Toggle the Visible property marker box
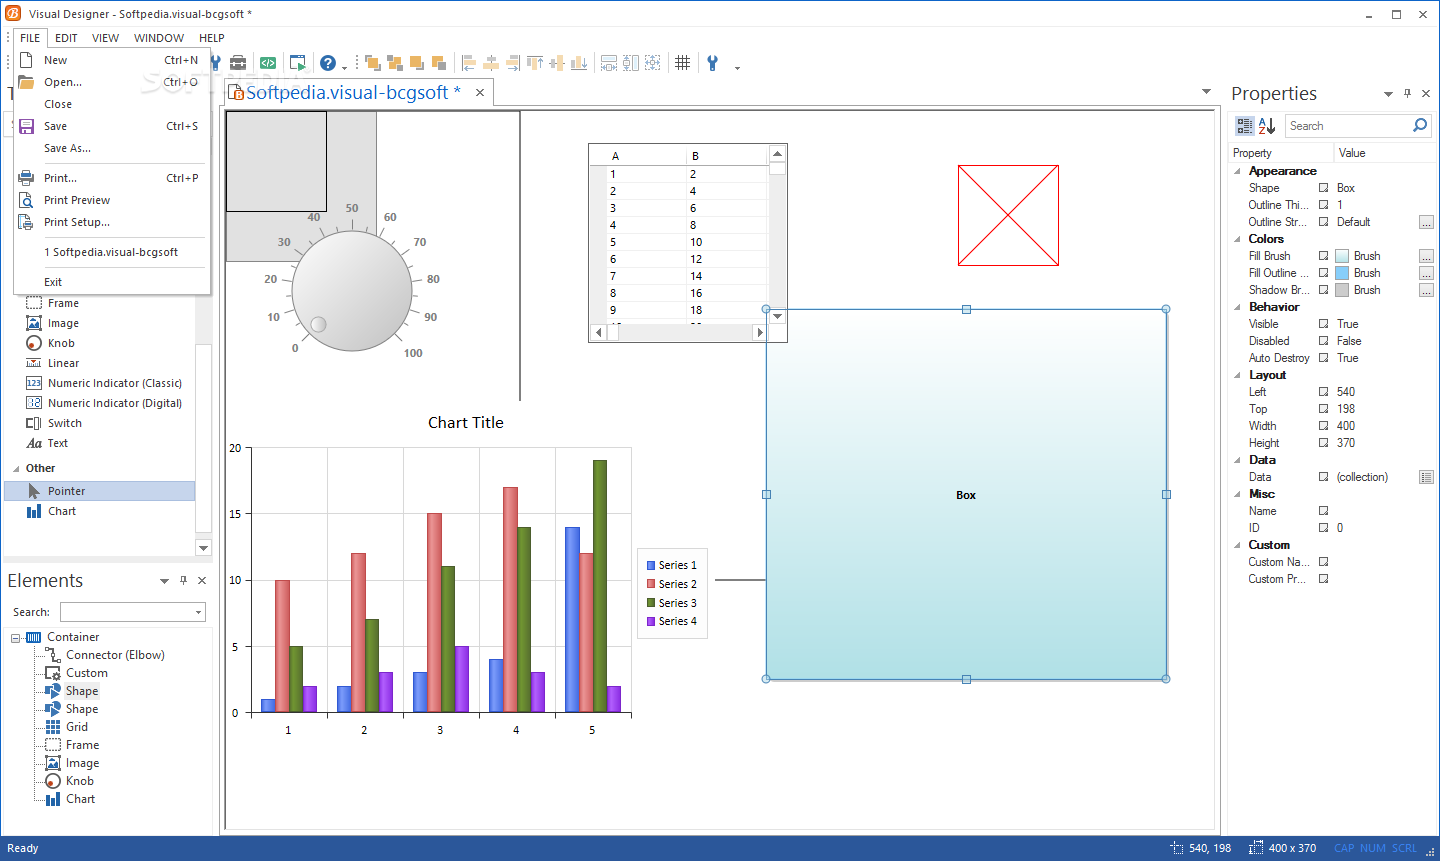Viewport: 1440px width, 861px height. pos(1323,324)
